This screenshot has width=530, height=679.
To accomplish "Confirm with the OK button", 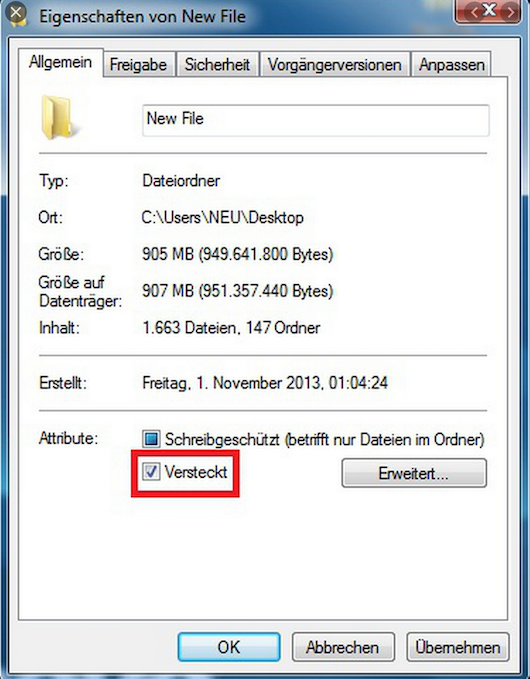I will [229, 647].
